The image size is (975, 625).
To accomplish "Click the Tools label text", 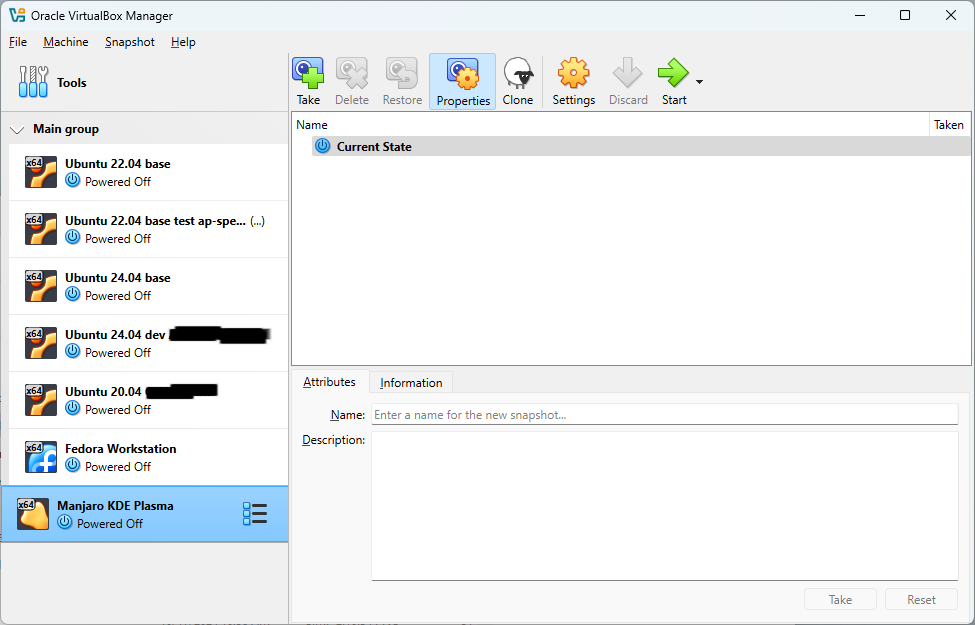I will coord(72,83).
